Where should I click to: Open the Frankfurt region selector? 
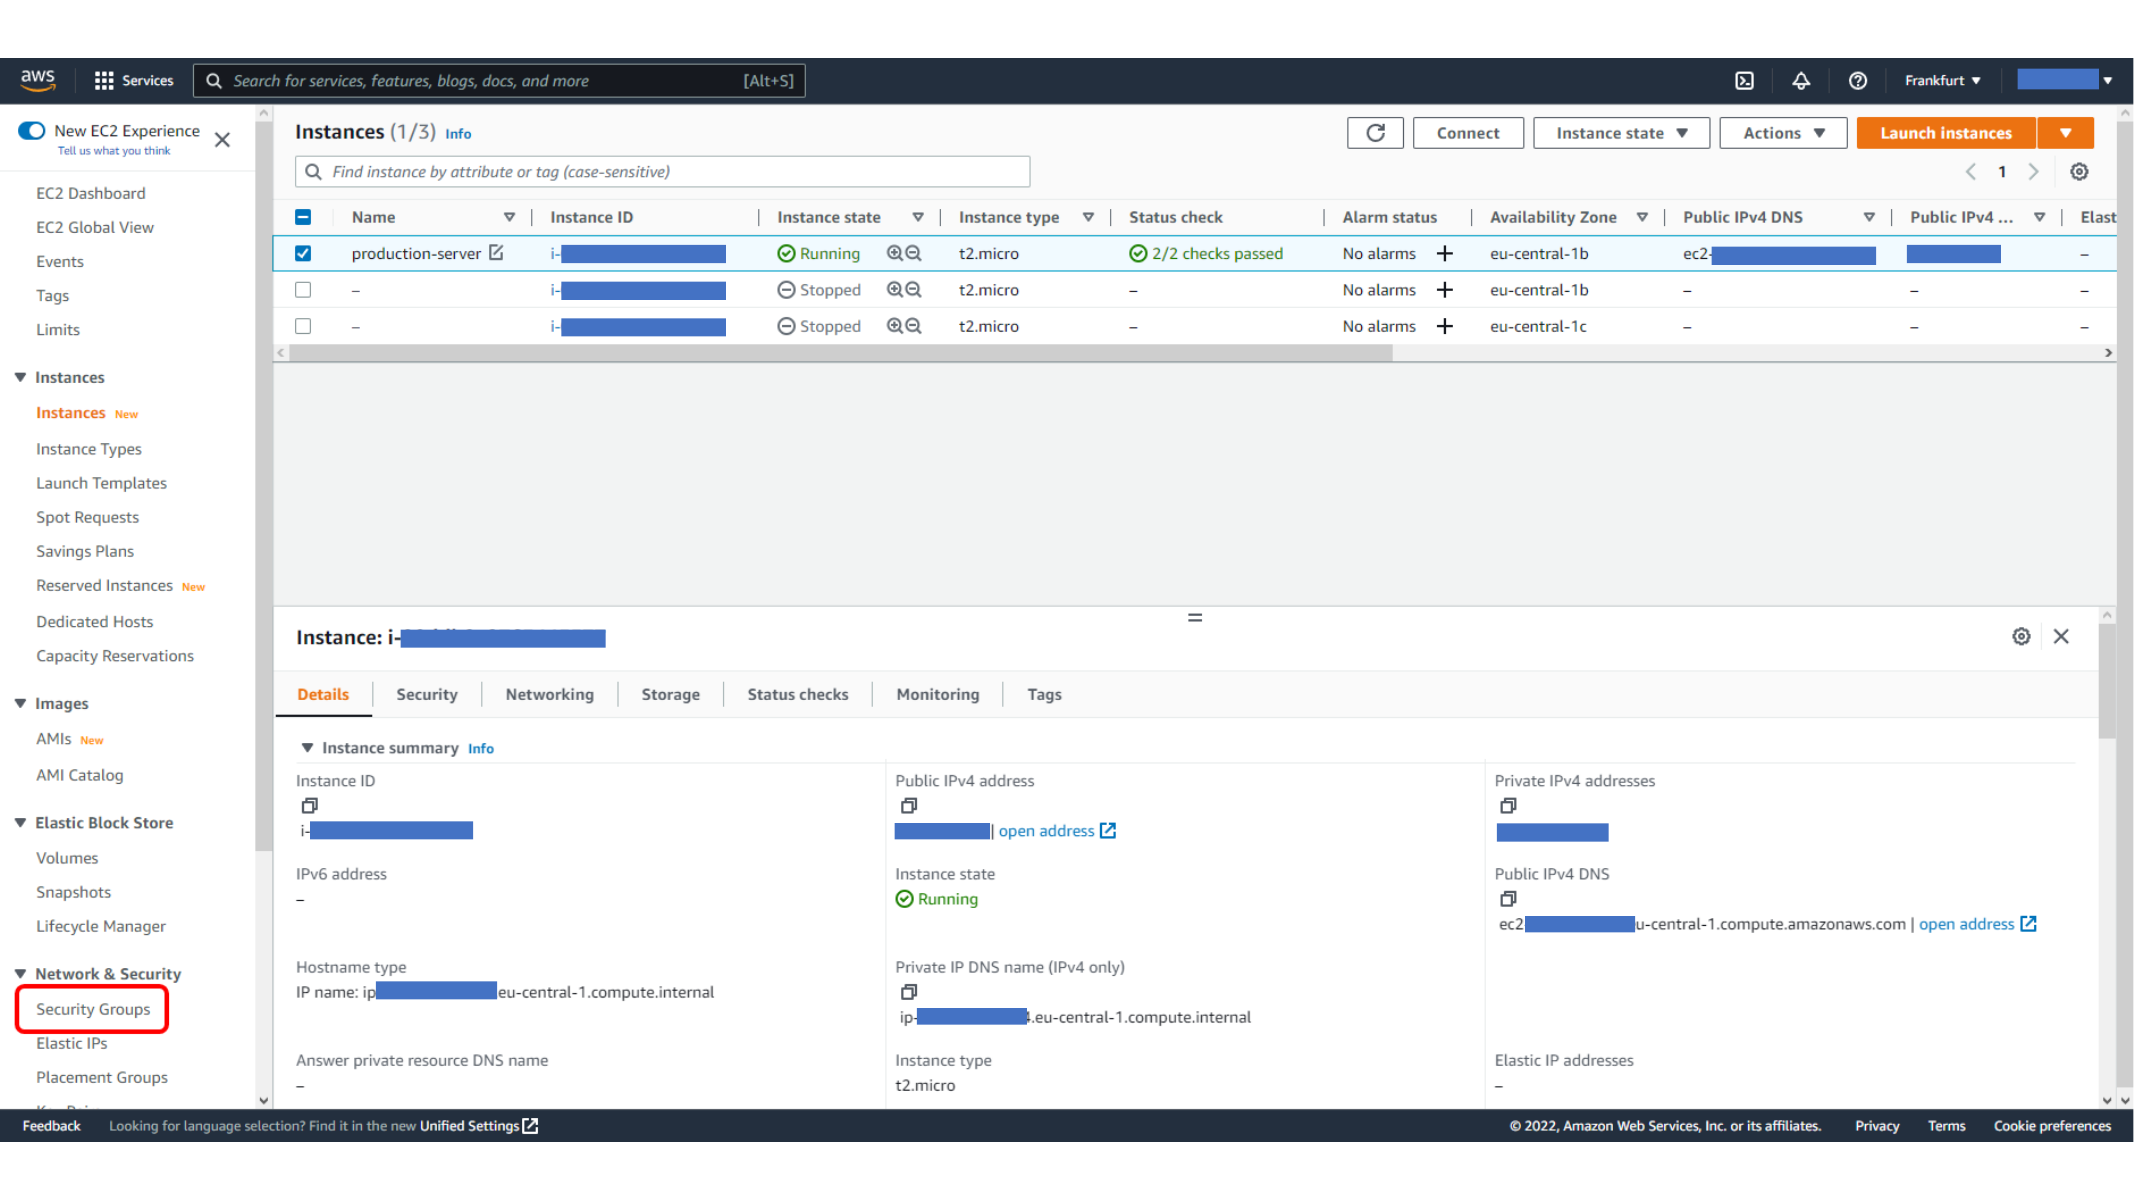1942,81
